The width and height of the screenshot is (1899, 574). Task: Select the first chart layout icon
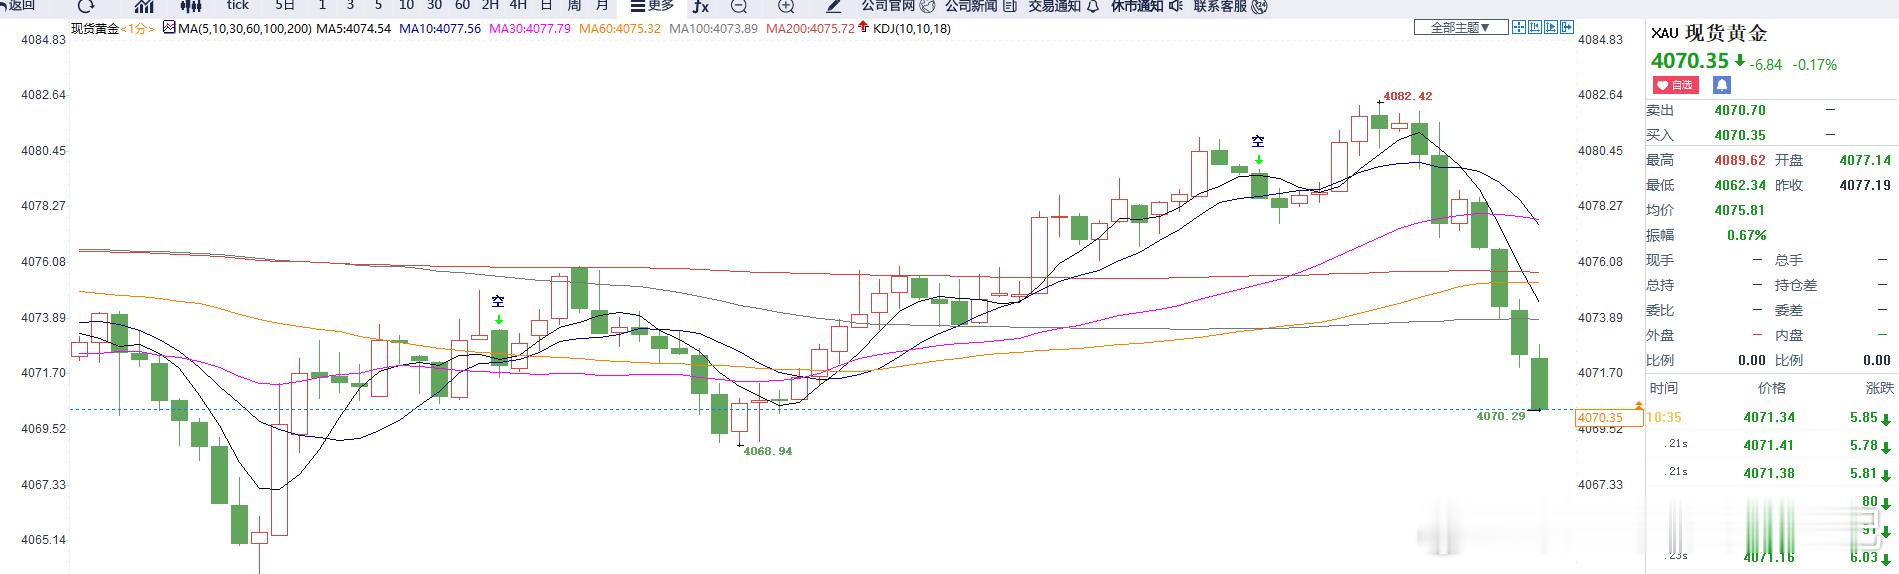tap(1519, 27)
